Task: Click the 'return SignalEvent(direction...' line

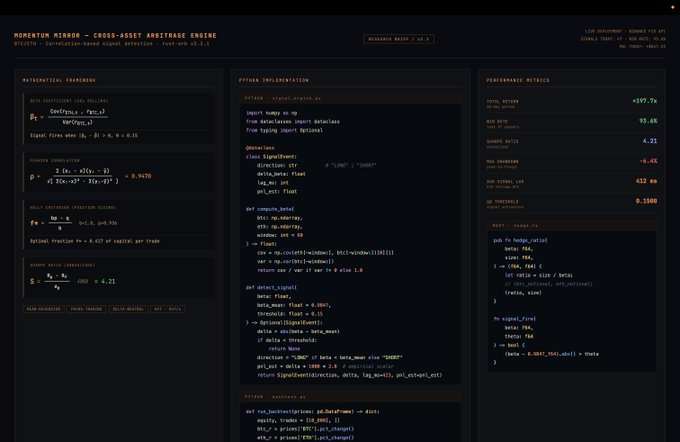Action: (x=350, y=375)
